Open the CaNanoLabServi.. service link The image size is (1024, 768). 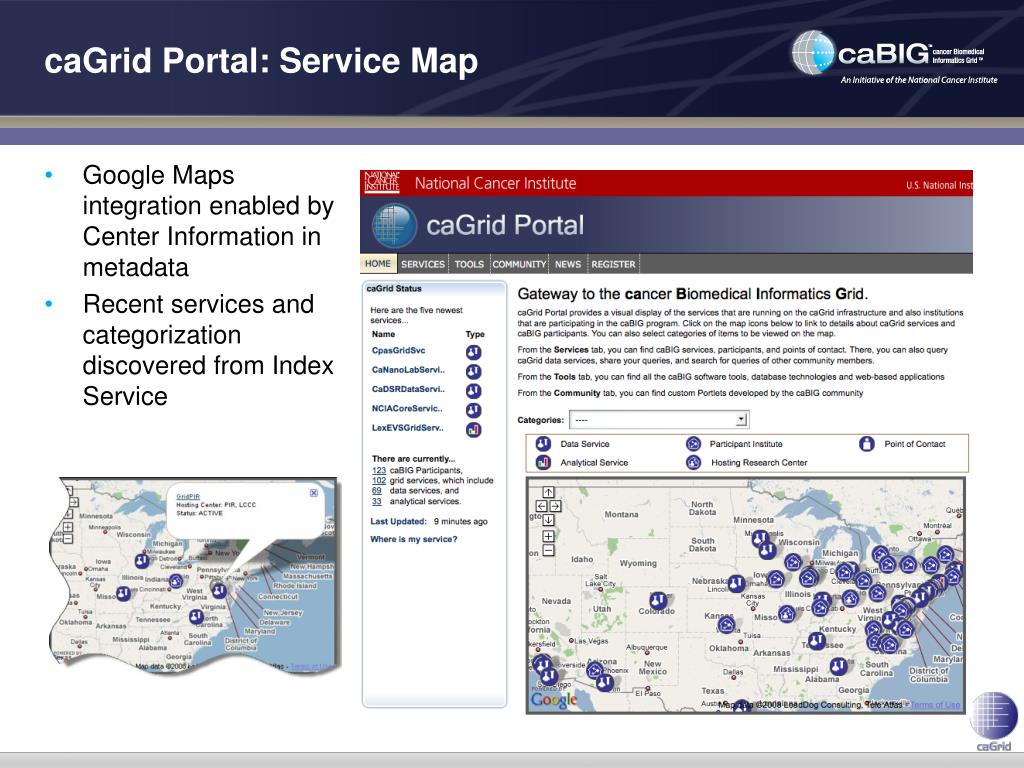(x=408, y=370)
